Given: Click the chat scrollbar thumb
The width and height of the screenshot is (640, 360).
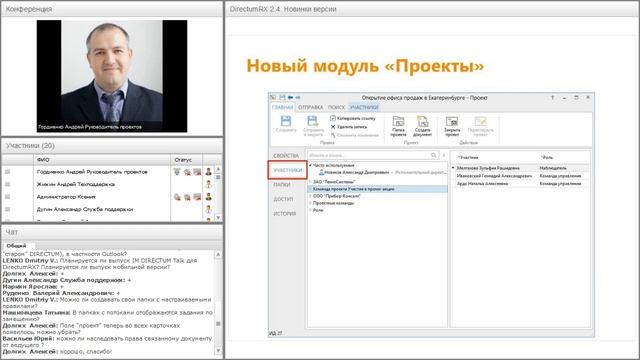Looking at the screenshot, I should pos(218,324).
